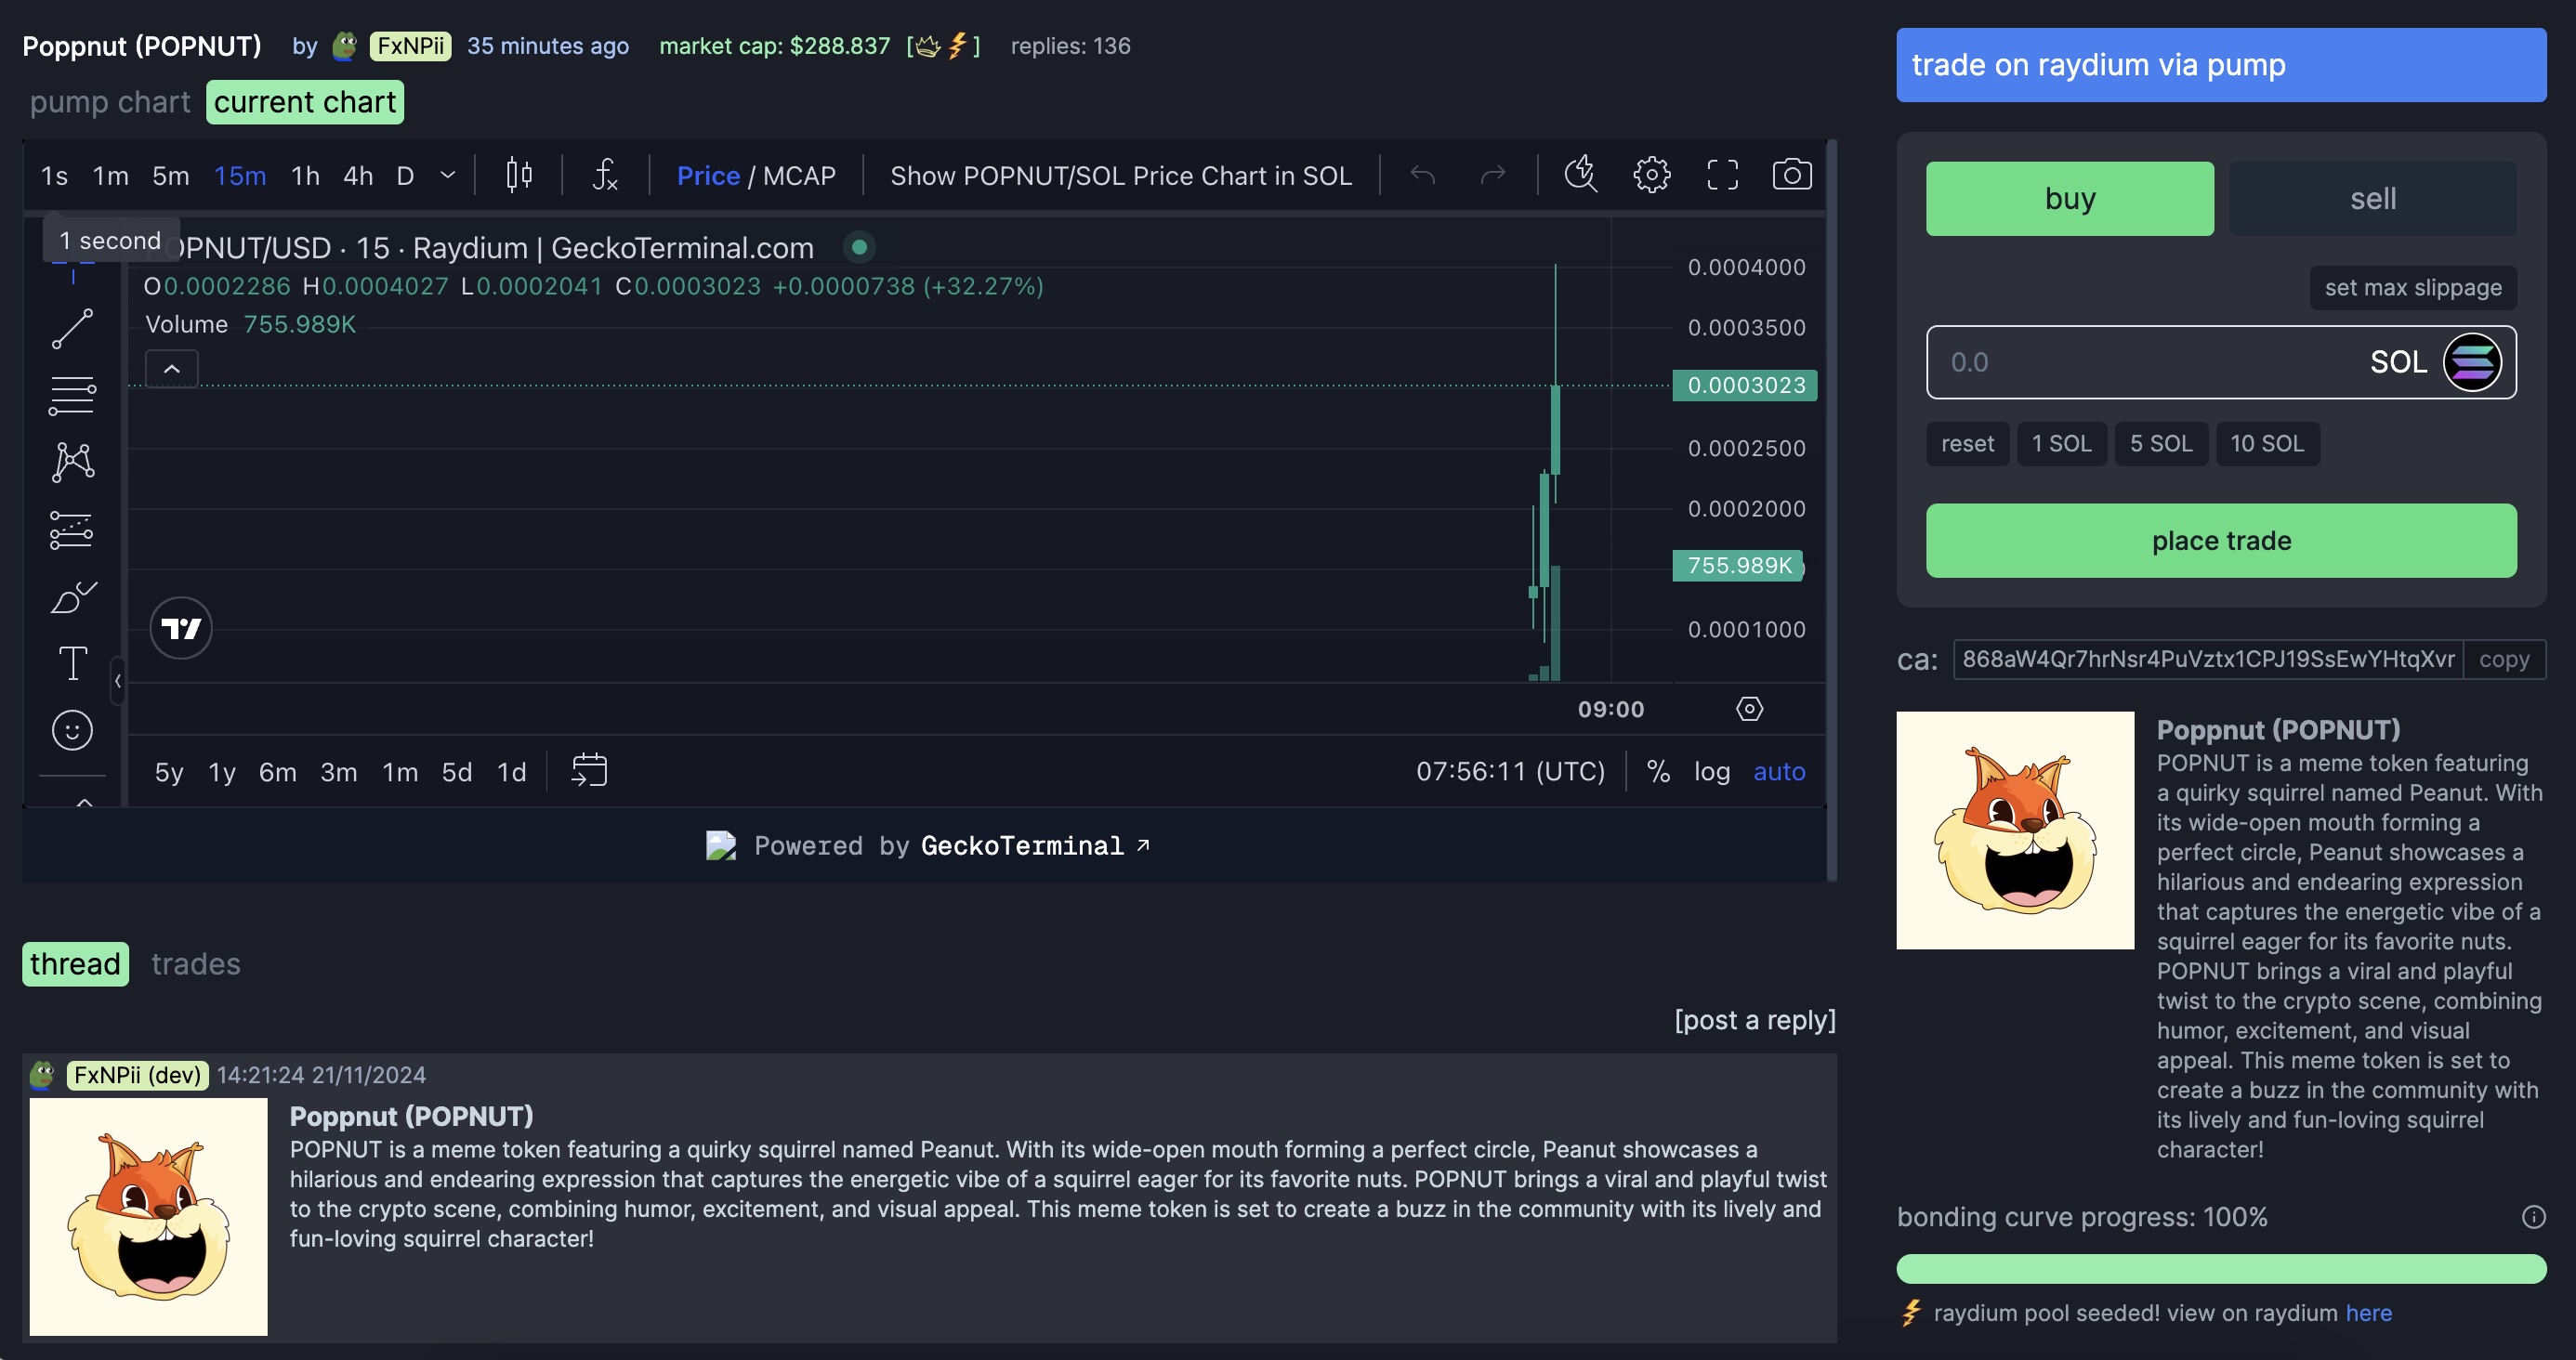This screenshot has height=1360, width=2576.
Task: Click the place trade button
Action: [2221, 541]
